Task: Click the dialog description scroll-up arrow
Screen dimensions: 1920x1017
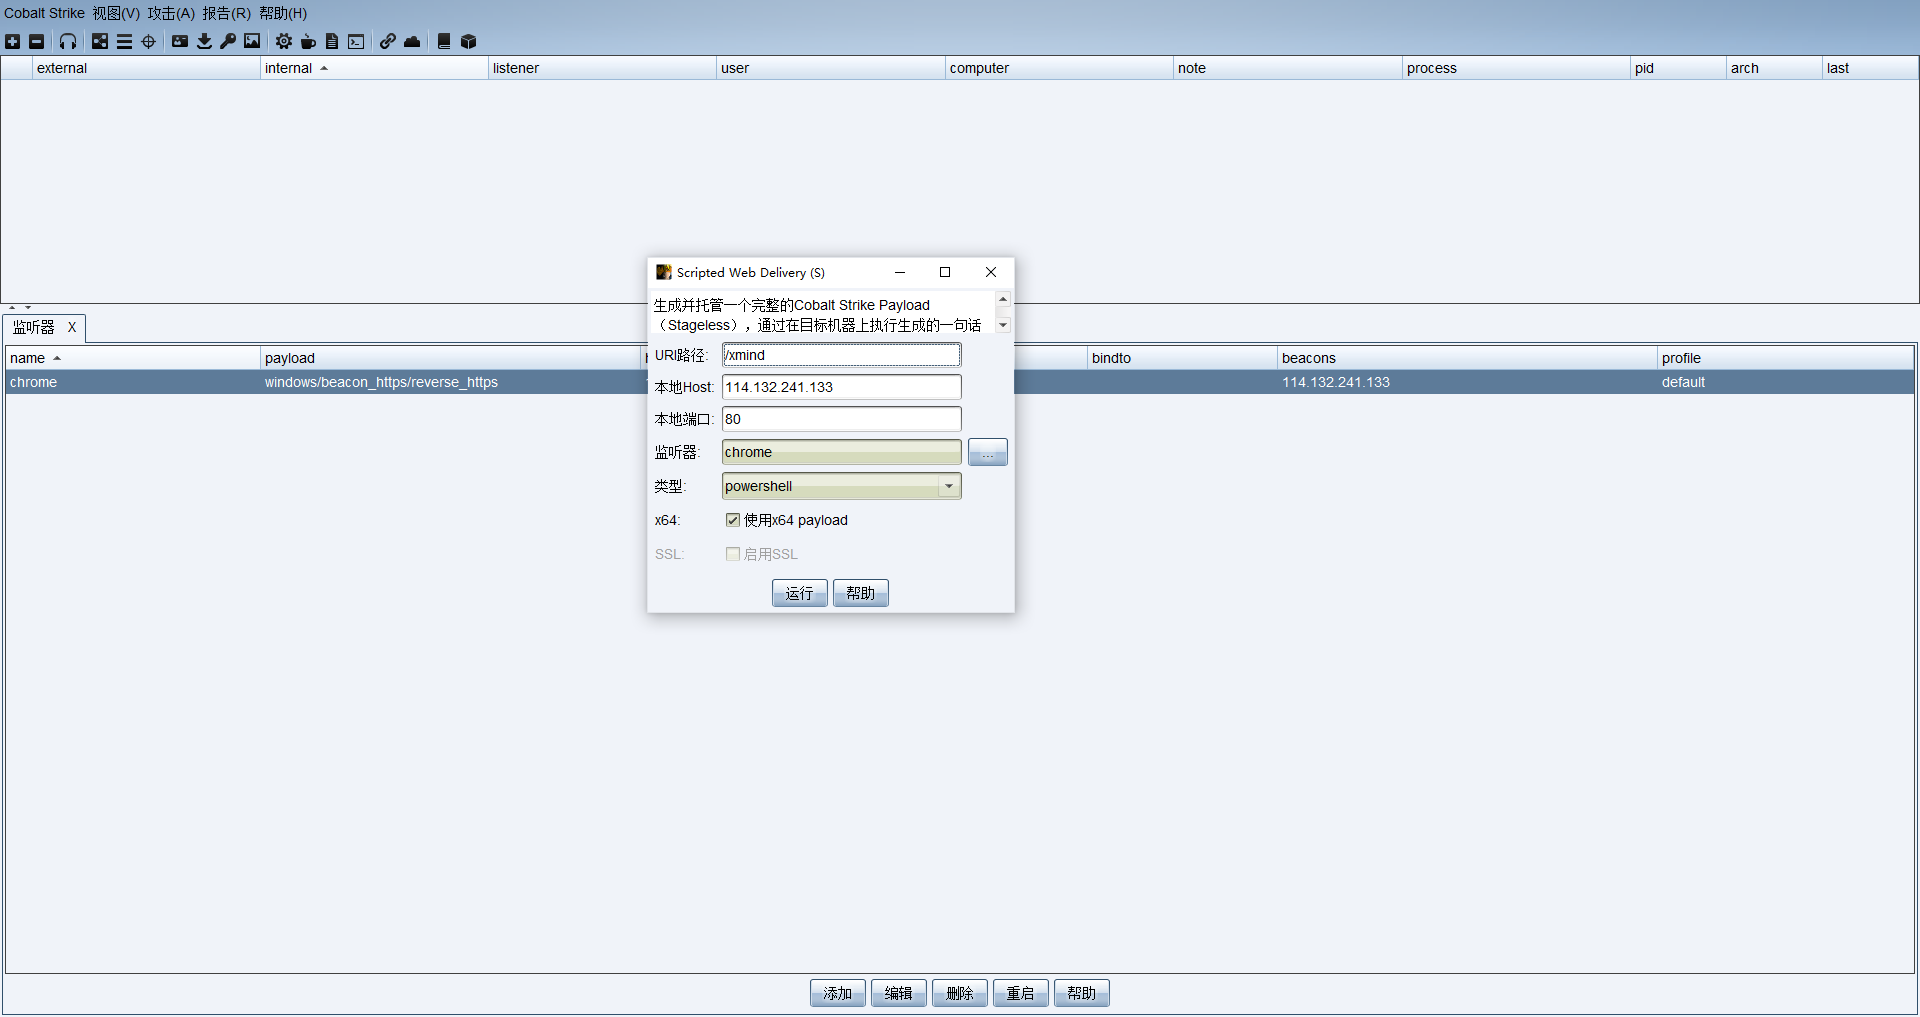Action: pyautogui.click(x=1003, y=299)
